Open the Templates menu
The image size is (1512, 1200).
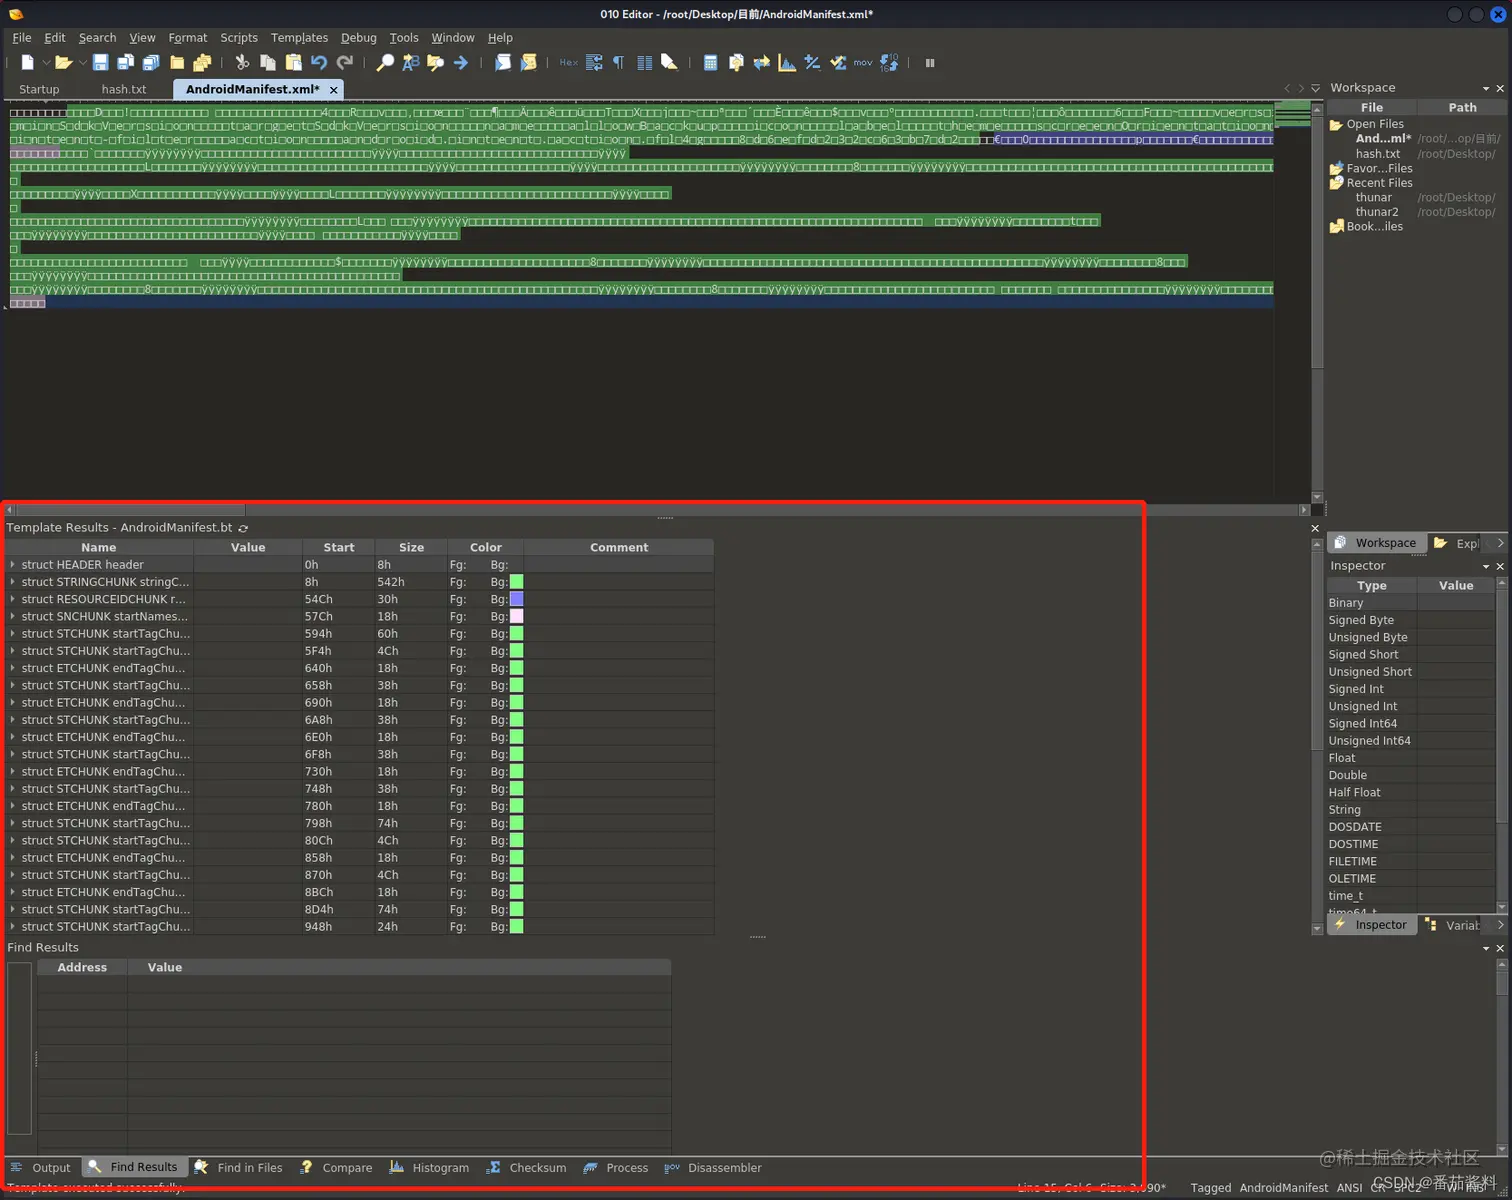point(299,38)
